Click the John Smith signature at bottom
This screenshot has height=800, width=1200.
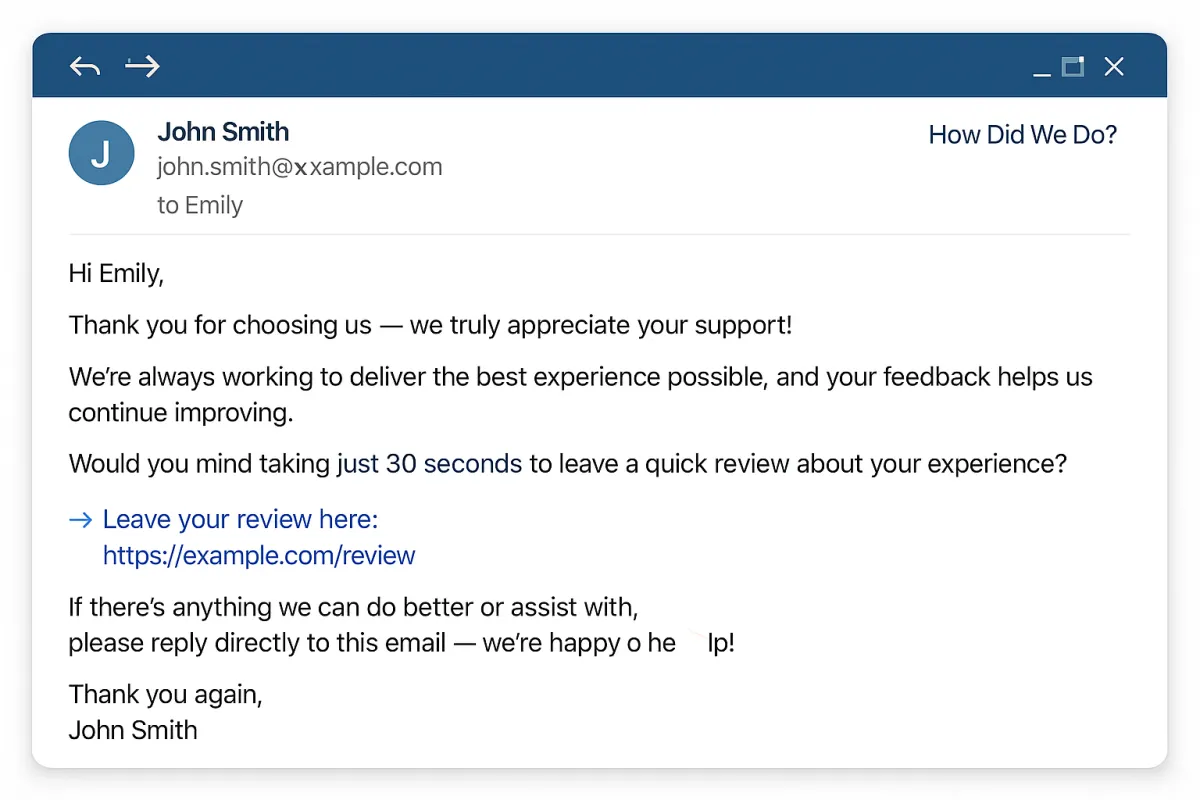pos(133,730)
